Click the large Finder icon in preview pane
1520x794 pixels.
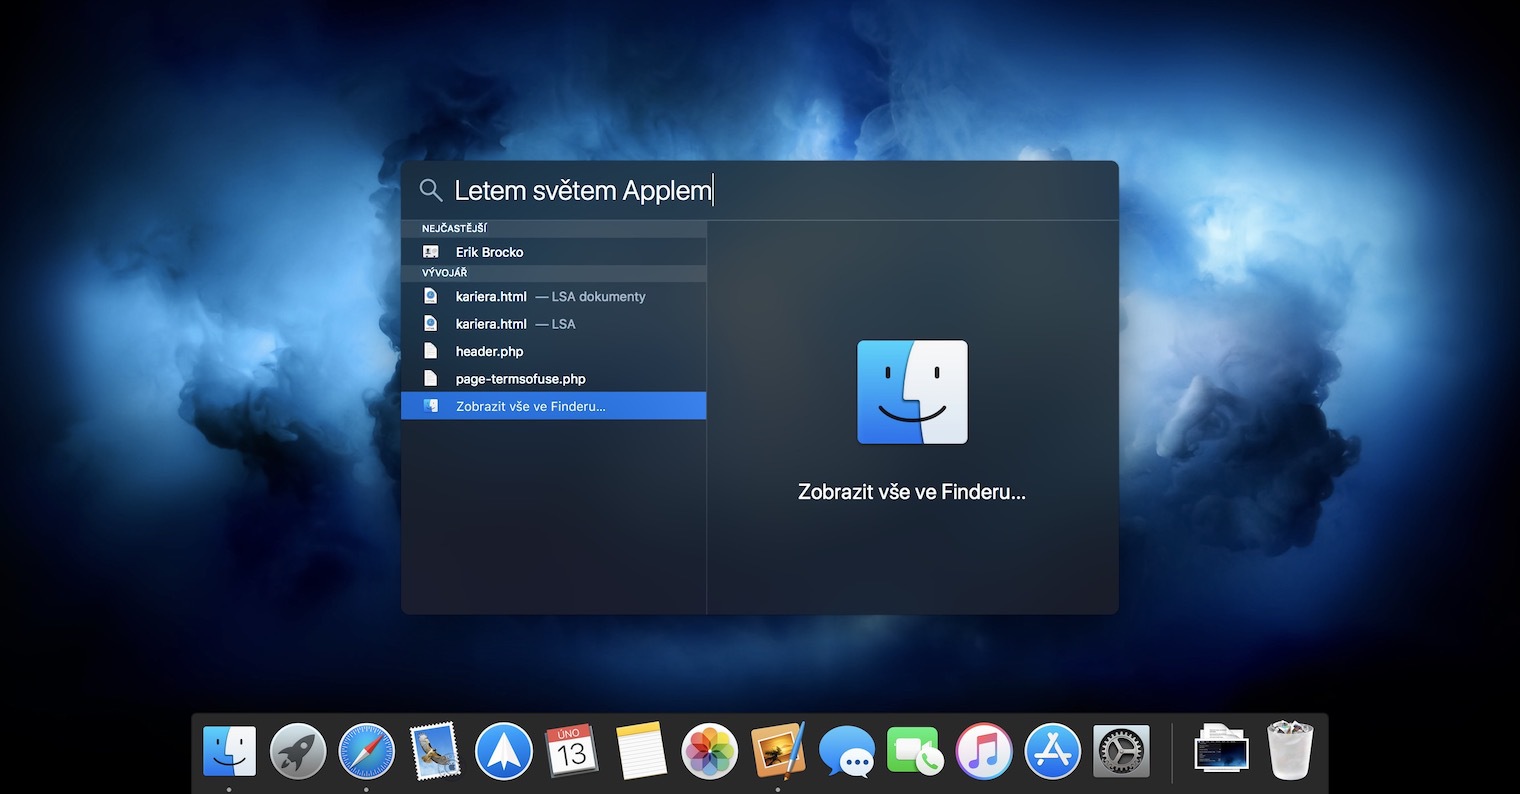coord(912,392)
